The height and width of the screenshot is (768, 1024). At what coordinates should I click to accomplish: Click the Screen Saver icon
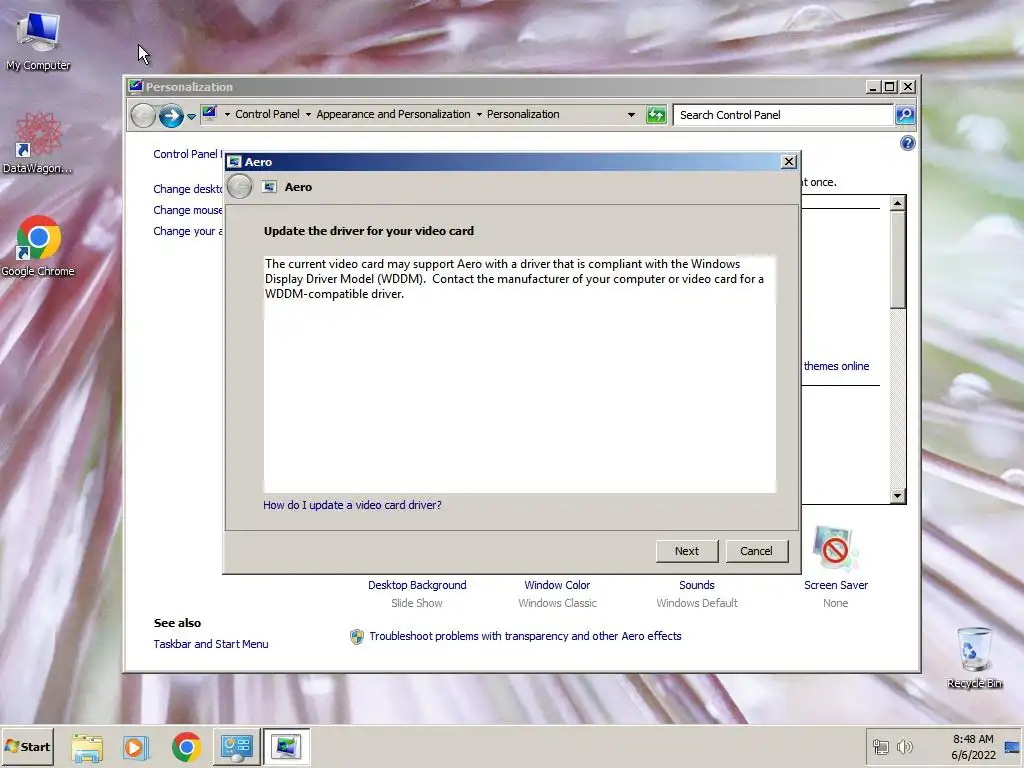tap(835, 549)
